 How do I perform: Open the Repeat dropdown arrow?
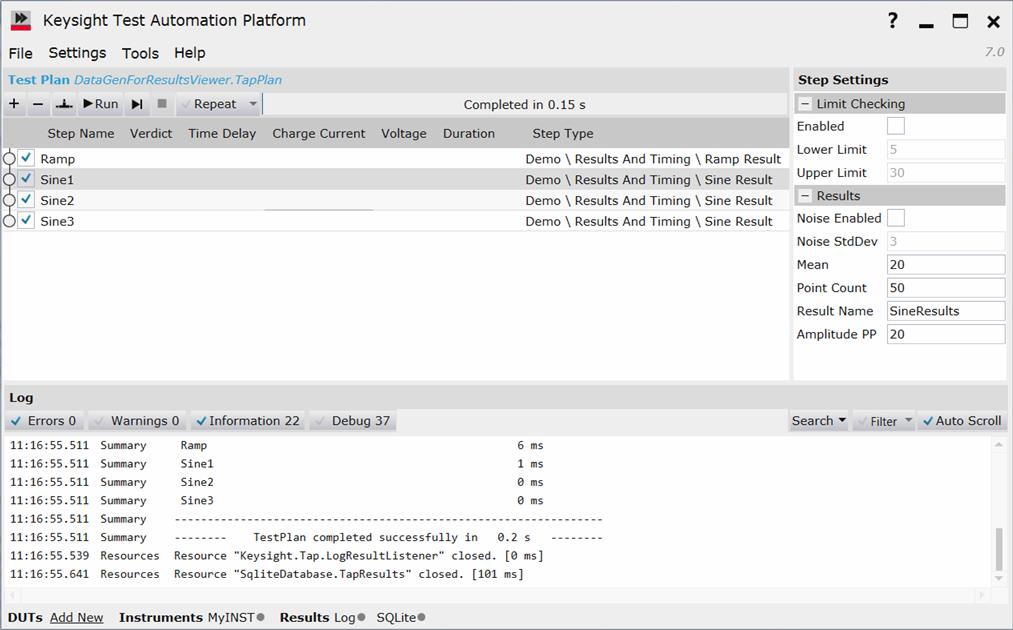click(x=253, y=103)
